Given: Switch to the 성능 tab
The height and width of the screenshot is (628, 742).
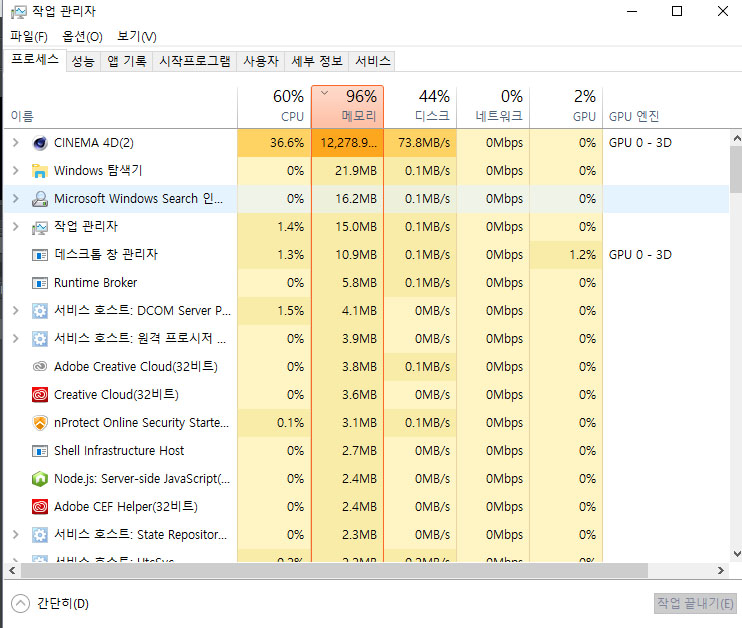Looking at the screenshot, I should 83,61.
